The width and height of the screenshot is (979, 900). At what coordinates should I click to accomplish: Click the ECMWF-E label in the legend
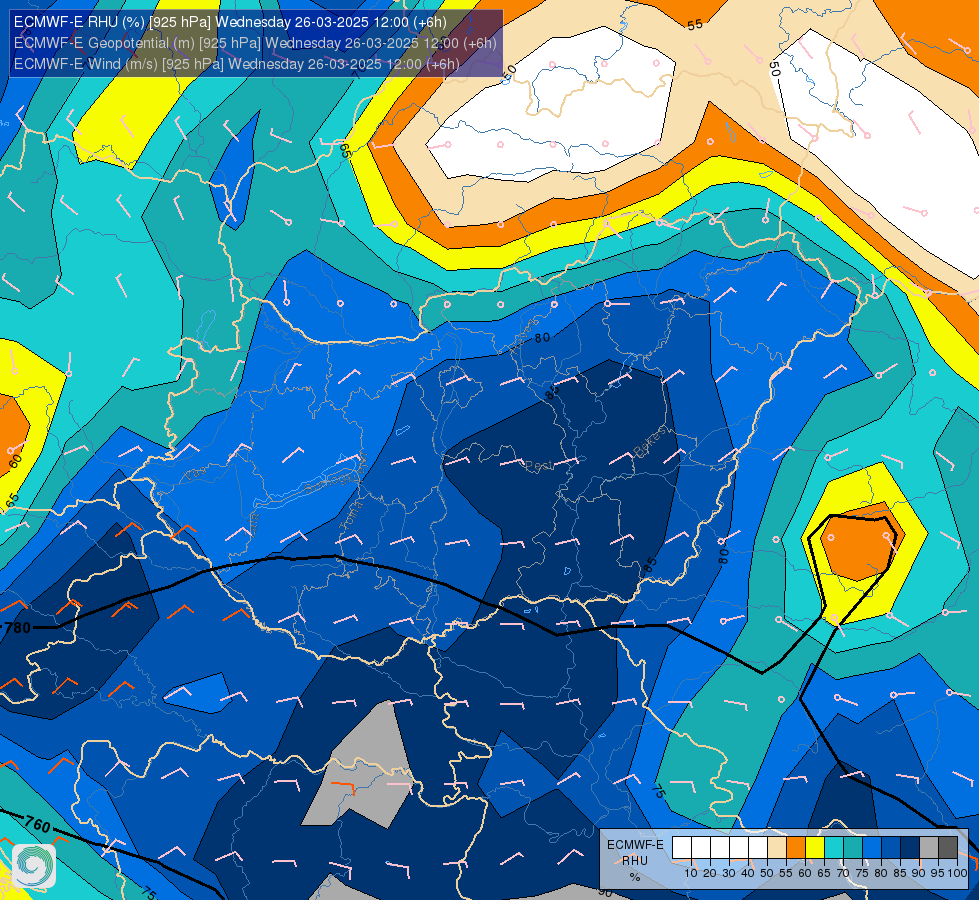point(635,844)
